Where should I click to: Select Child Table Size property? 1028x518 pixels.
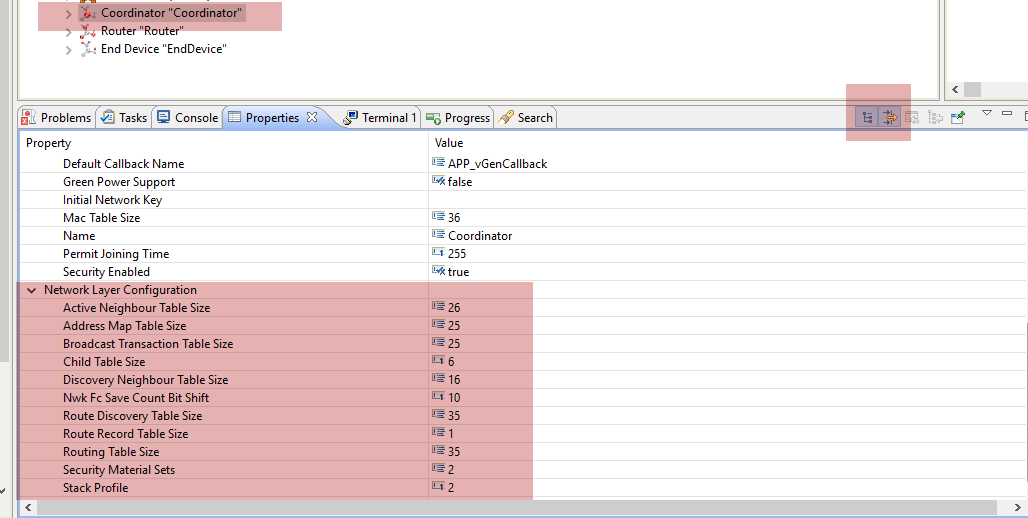(x=104, y=362)
